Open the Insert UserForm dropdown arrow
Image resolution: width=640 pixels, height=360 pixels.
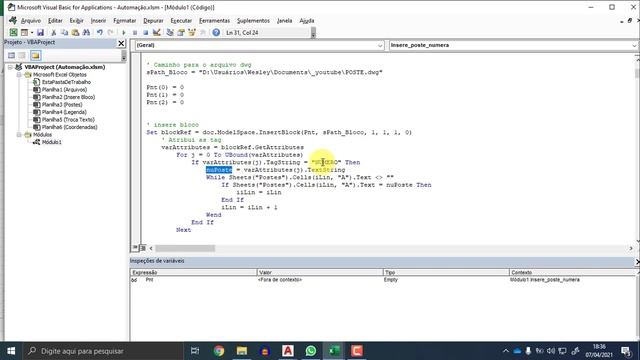coord(31,32)
